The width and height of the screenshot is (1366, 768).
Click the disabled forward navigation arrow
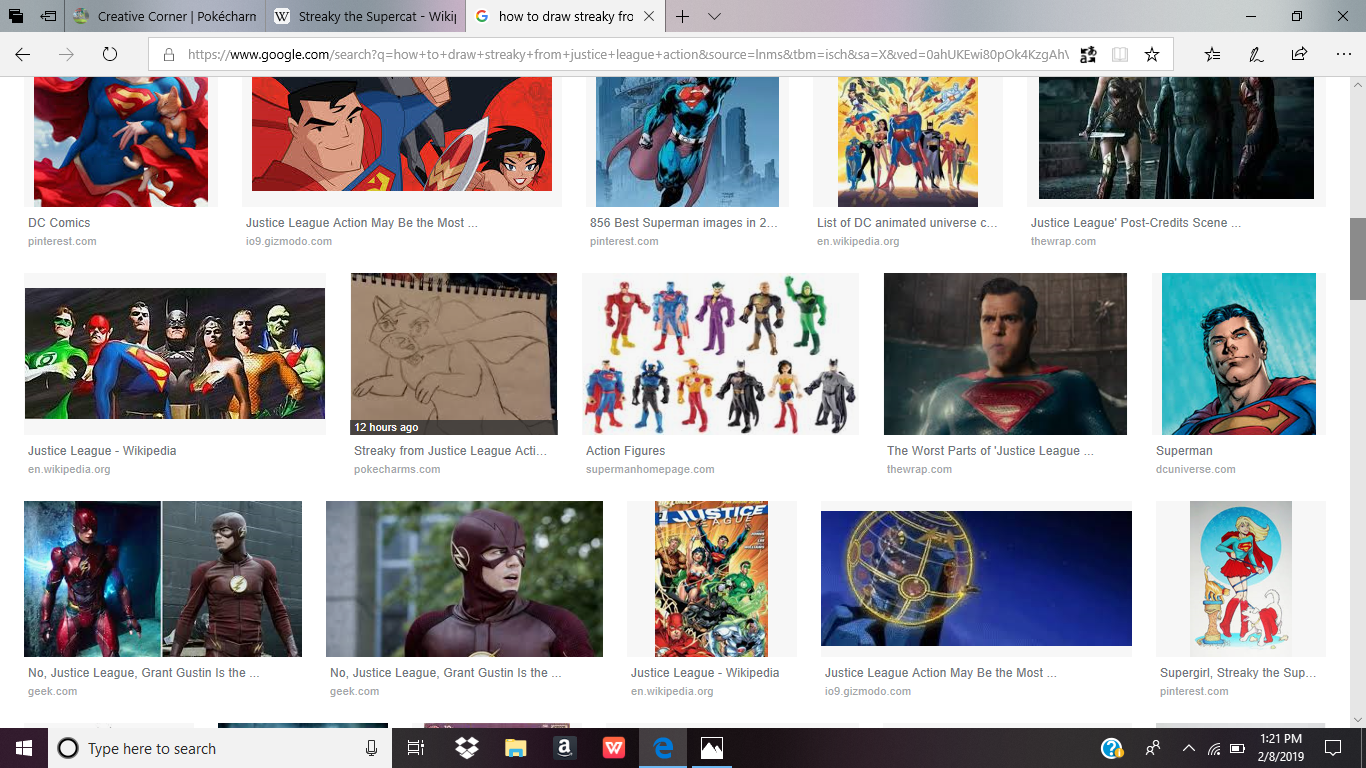[66, 55]
